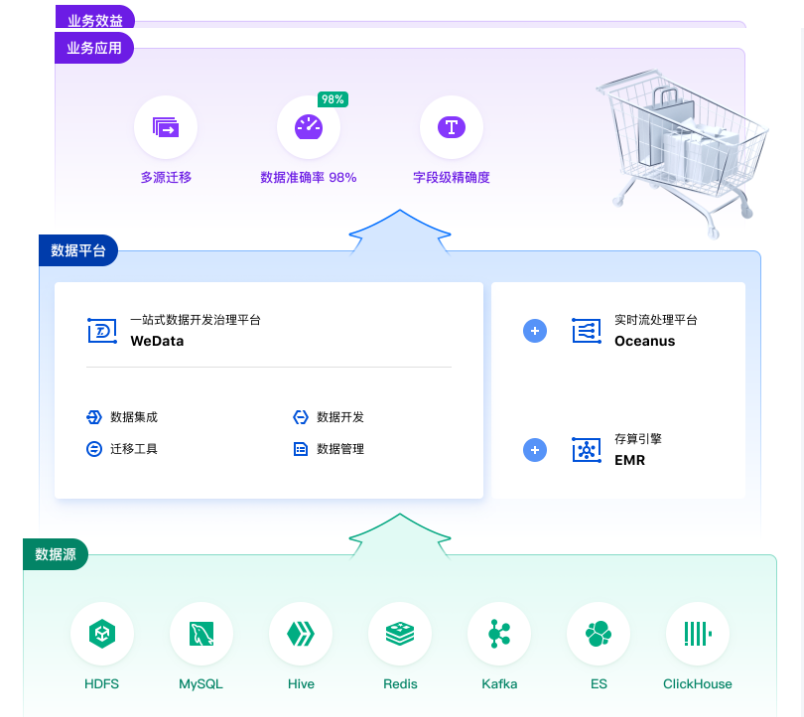Viewport: 804px width, 717px height.
Task: Click the 字段级精确度 caption text
Action: point(452,177)
